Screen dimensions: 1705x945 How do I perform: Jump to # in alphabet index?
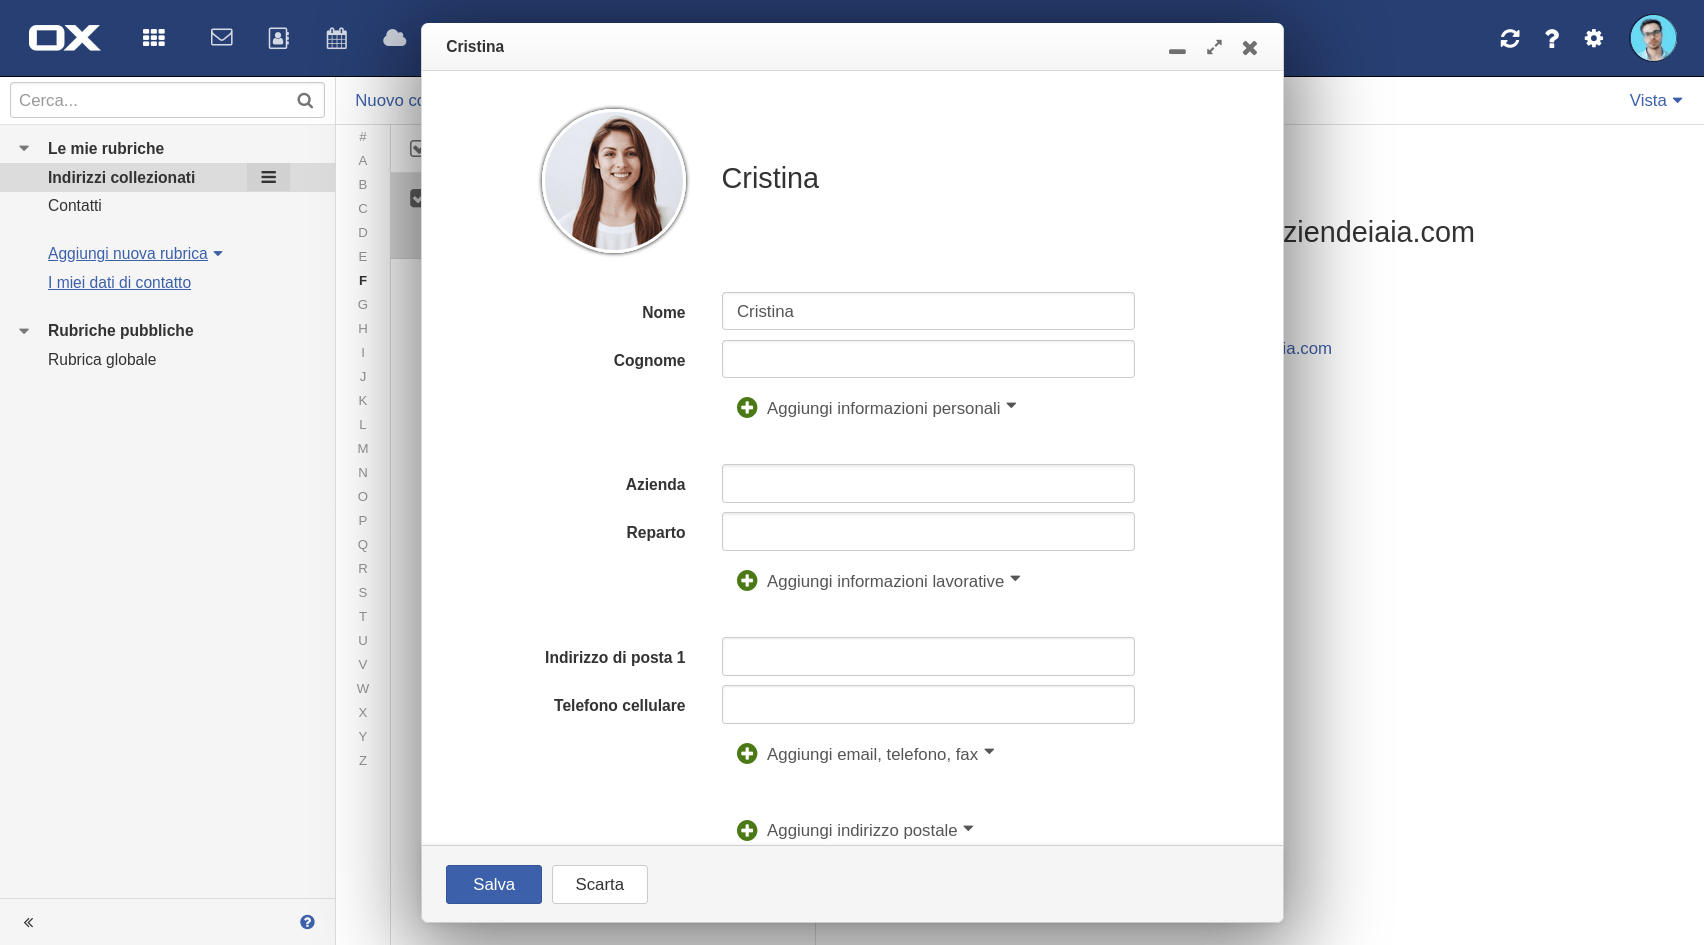coord(363,136)
